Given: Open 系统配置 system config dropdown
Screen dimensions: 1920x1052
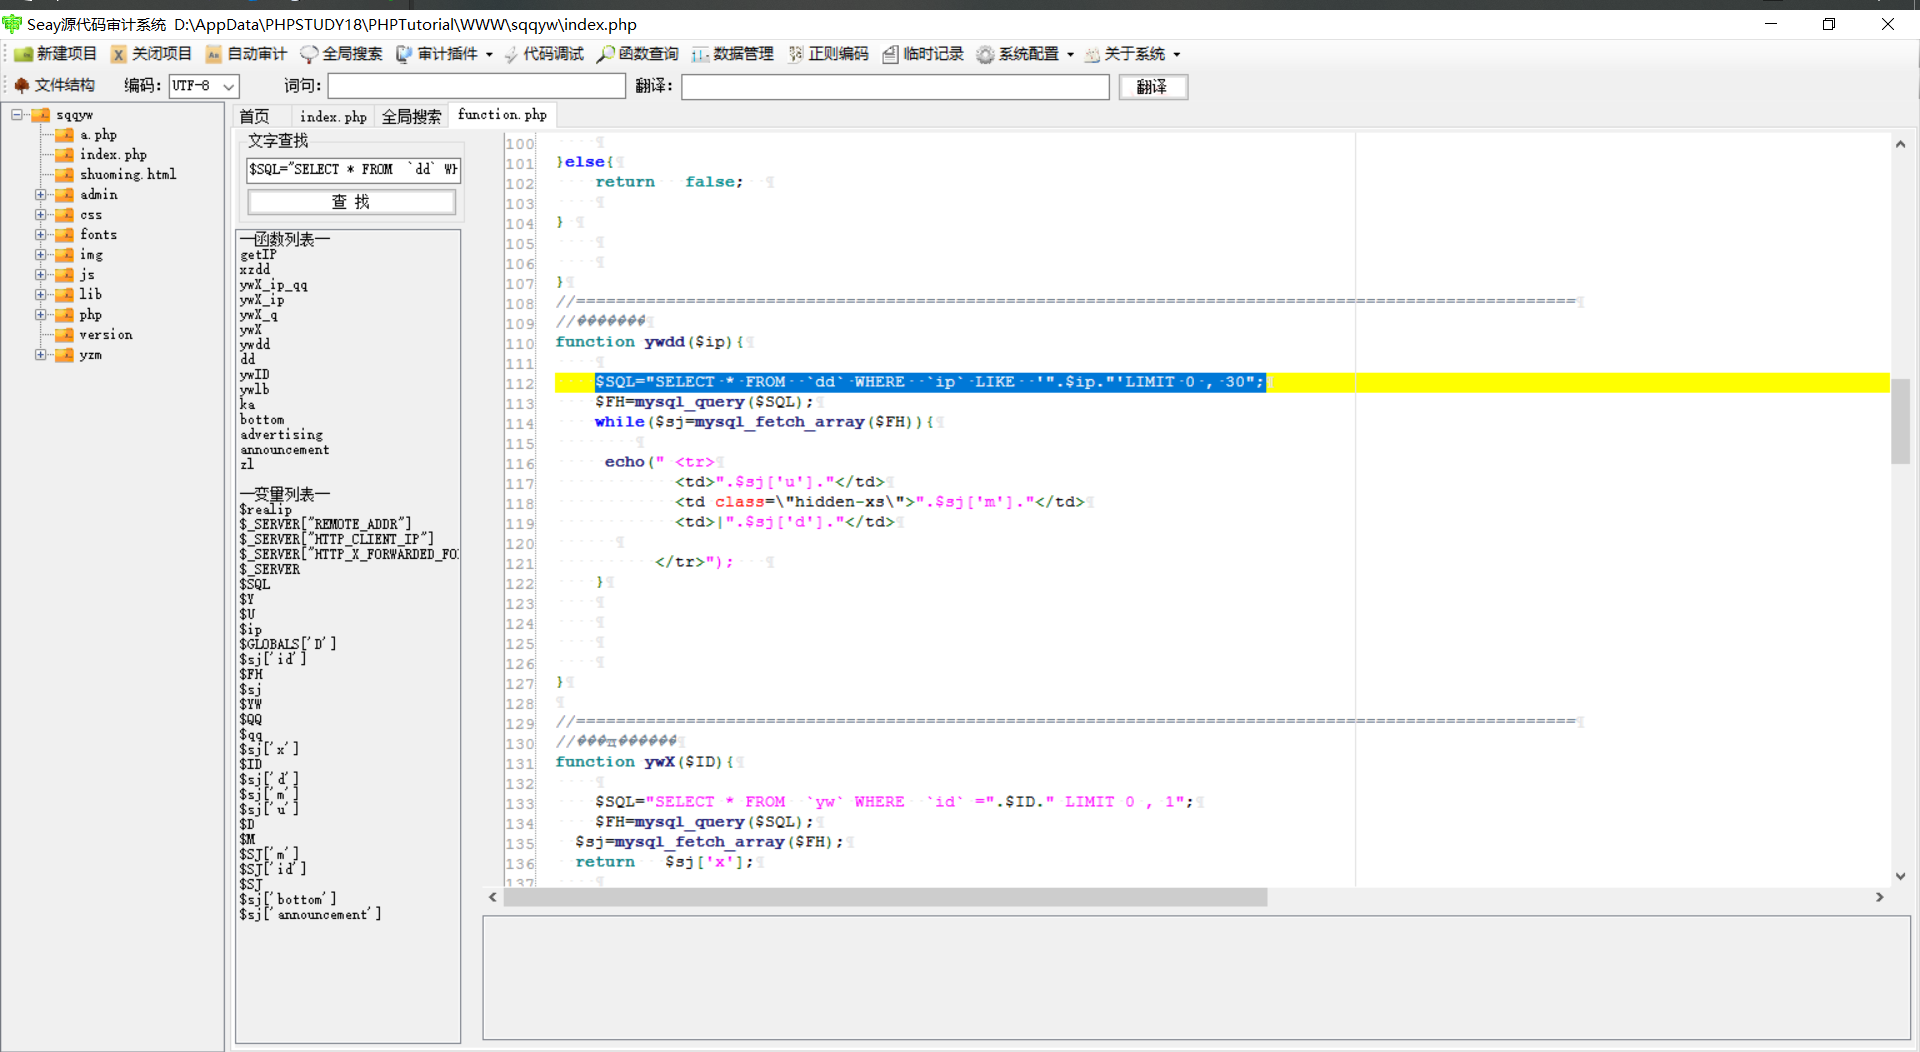Looking at the screenshot, I should 1025,54.
